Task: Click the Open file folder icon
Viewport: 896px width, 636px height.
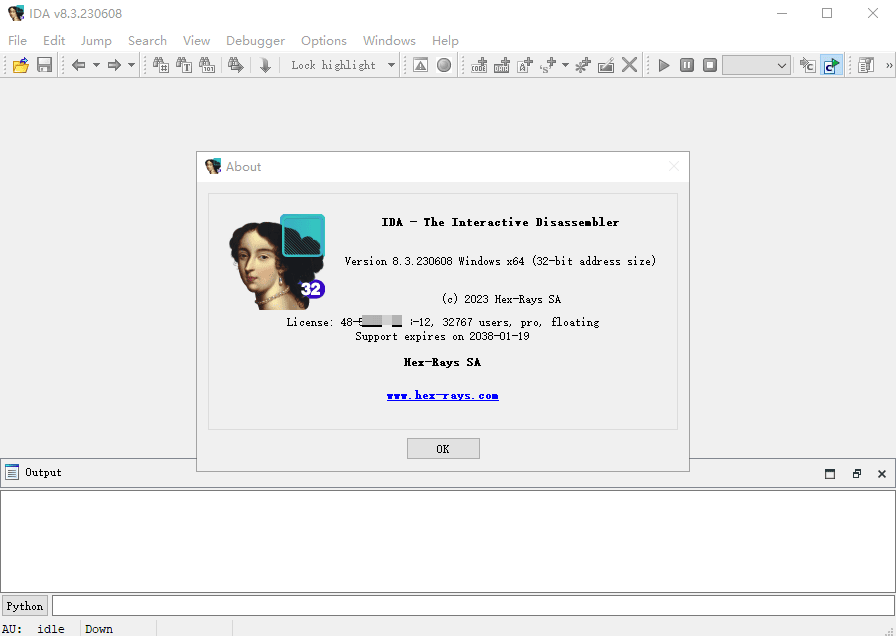Action: (x=21, y=65)
